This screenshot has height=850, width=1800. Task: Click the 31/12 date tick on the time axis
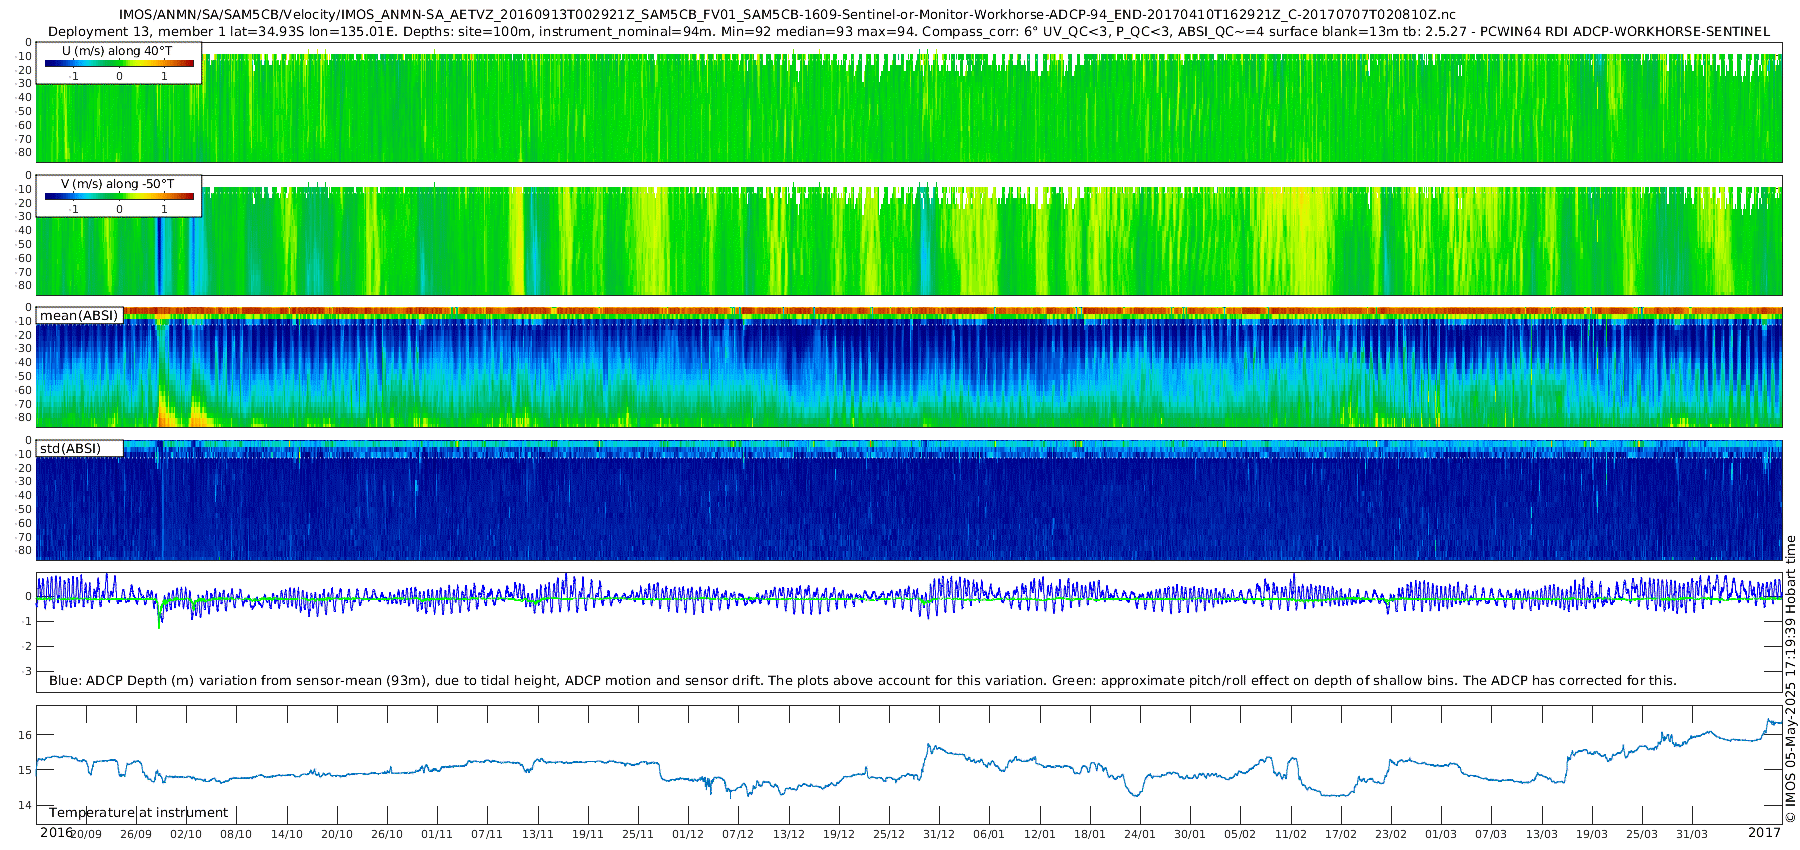[x=938, y=834]
